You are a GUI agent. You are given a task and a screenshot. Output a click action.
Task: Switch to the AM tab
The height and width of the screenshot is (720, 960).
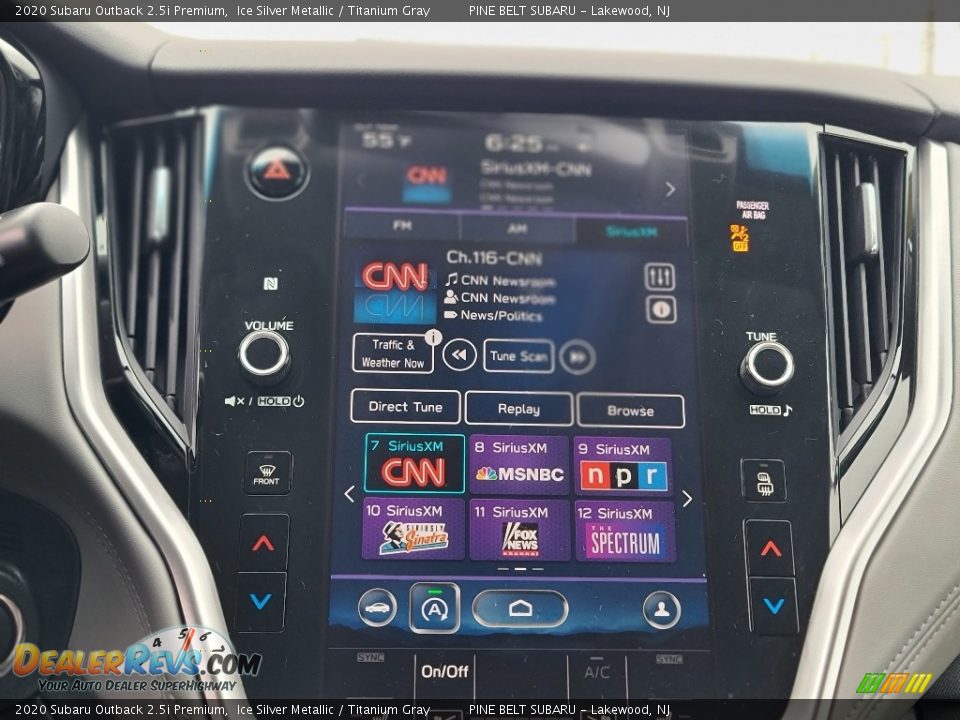[518, 228]
